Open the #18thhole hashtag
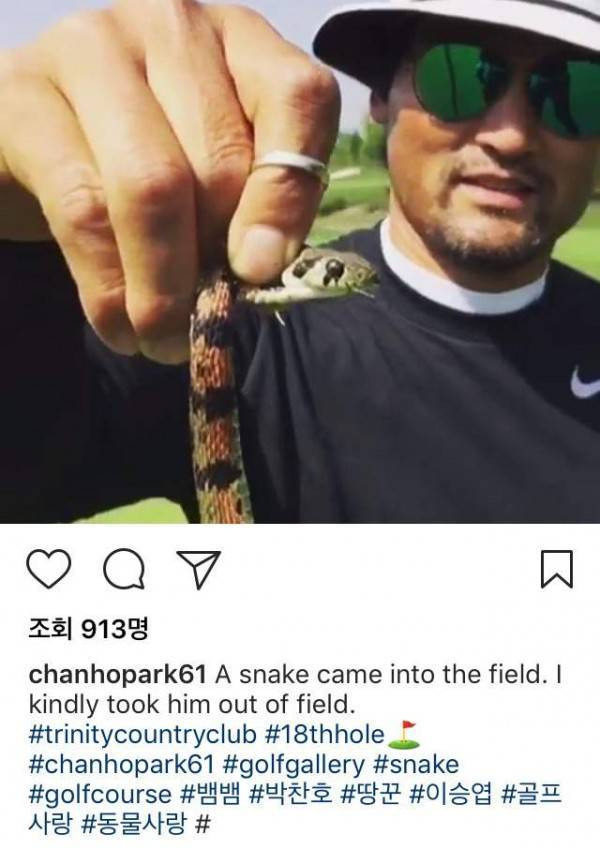Viewport: 600px width, 849px height. coord(325,735)
